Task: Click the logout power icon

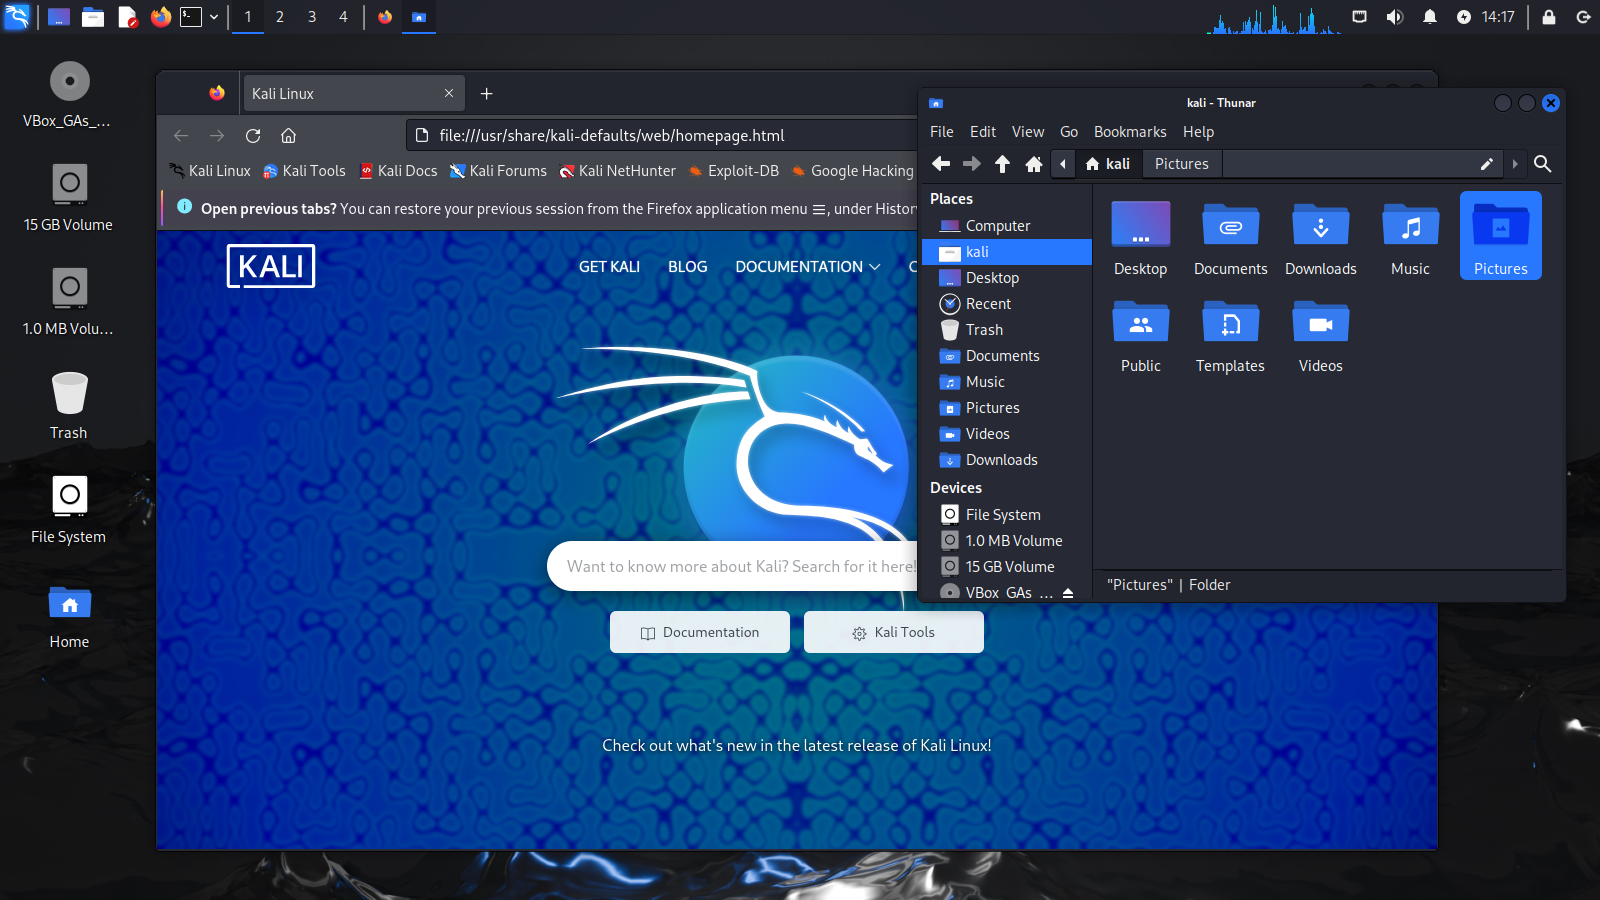Action: coord(1583,17)
